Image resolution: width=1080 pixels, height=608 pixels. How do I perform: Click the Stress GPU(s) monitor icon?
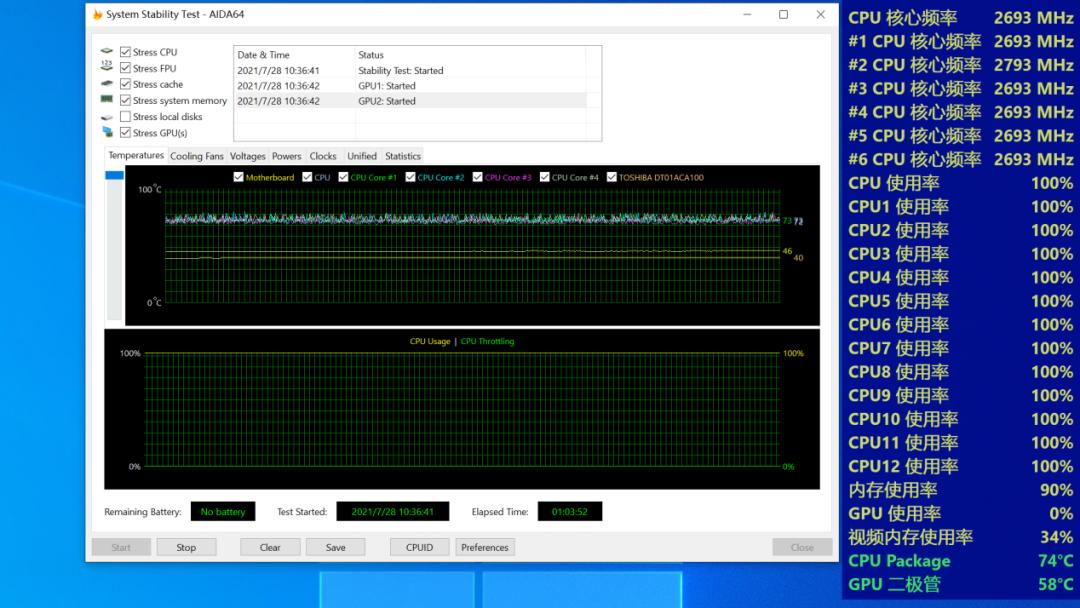click(x=107, y=132)
